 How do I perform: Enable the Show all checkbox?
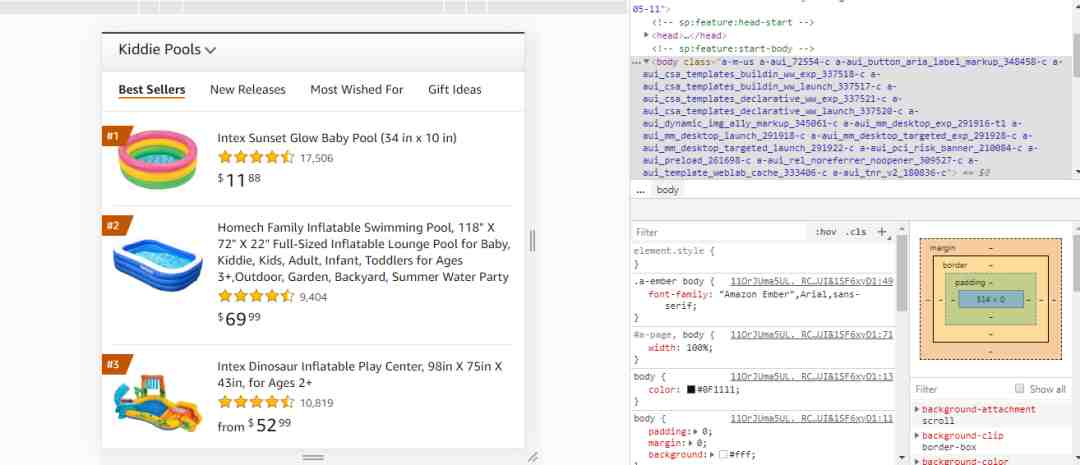(x=1019, y=389)
